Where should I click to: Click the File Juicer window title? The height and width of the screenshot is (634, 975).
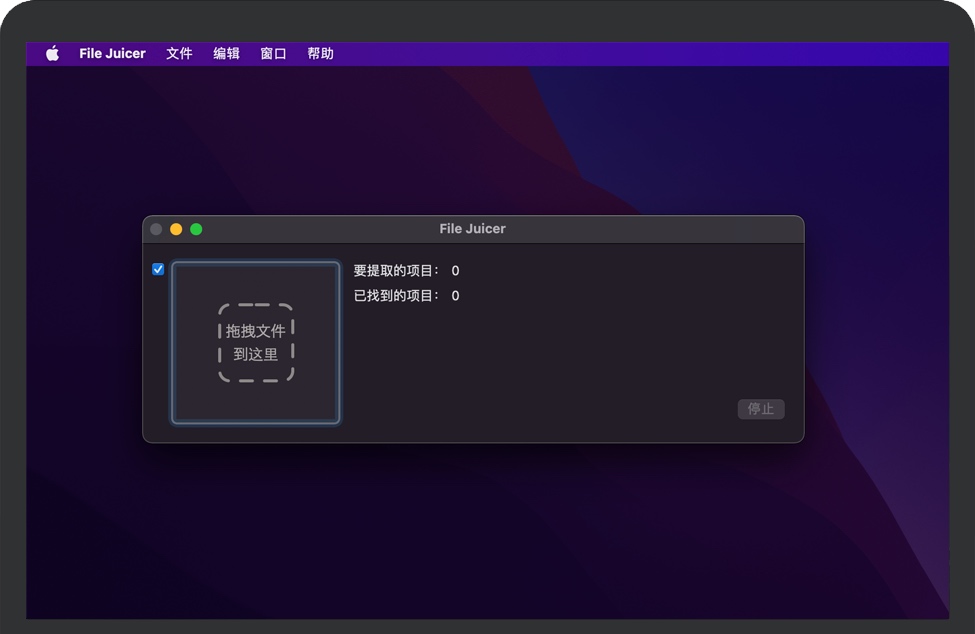(x=472, y=229)
